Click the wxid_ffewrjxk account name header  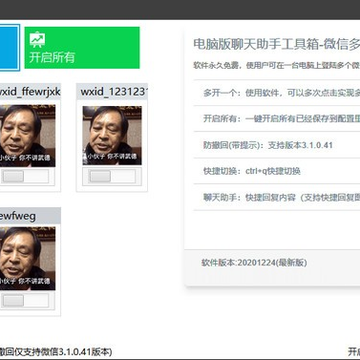30,92
